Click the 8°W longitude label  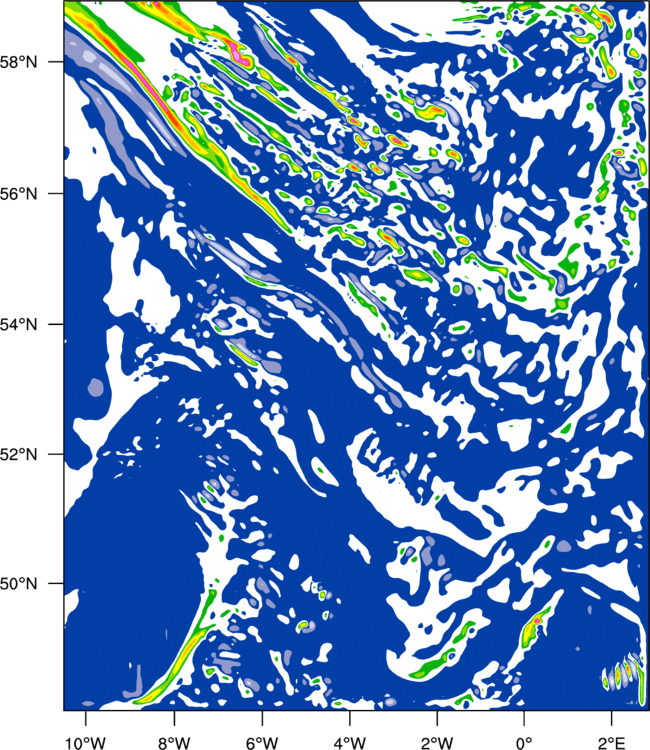point(174,742)
